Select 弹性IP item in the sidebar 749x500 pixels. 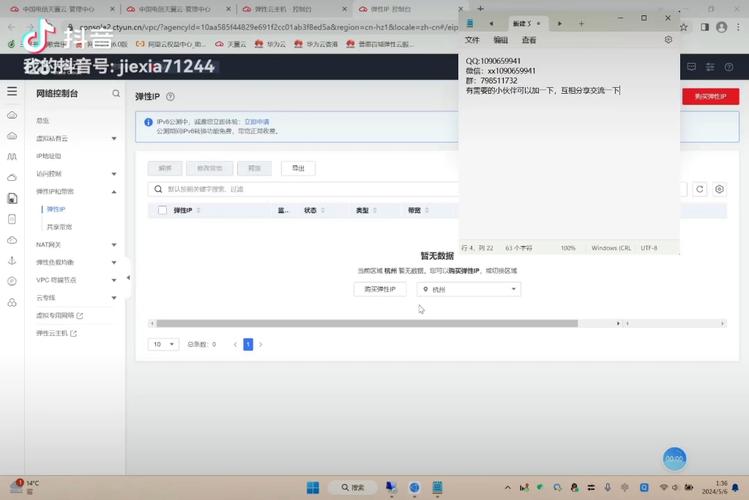56,209
